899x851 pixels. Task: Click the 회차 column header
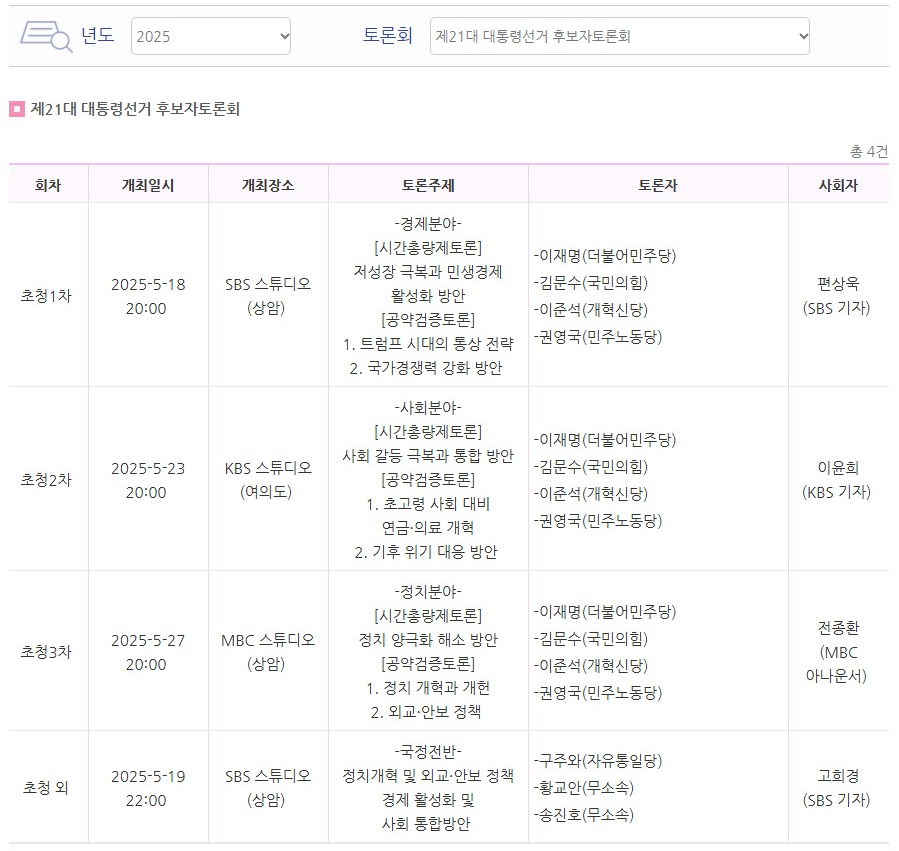[48, 184]
